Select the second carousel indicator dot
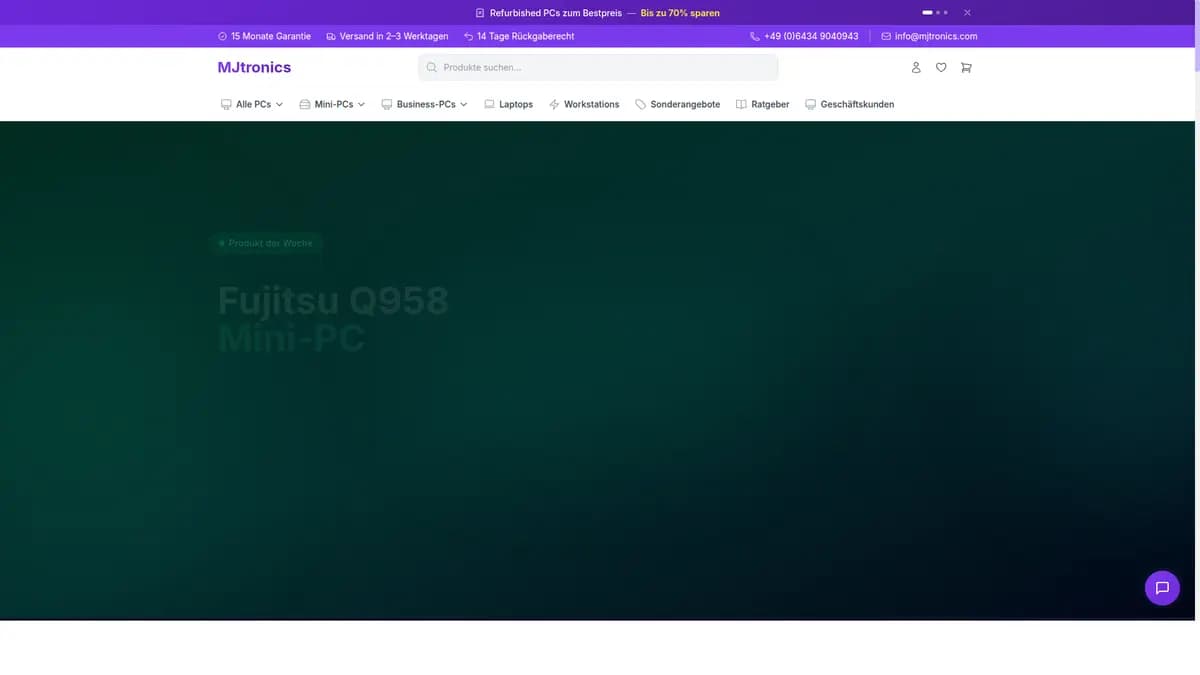1200x675 pixels. click(x=938, y=12)
